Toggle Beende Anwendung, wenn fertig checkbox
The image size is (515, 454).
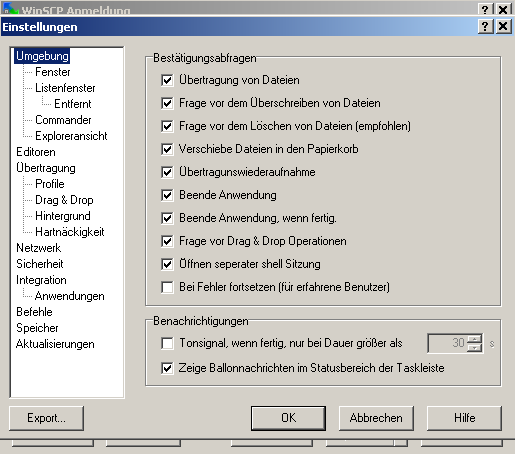[x=167, y=218]
